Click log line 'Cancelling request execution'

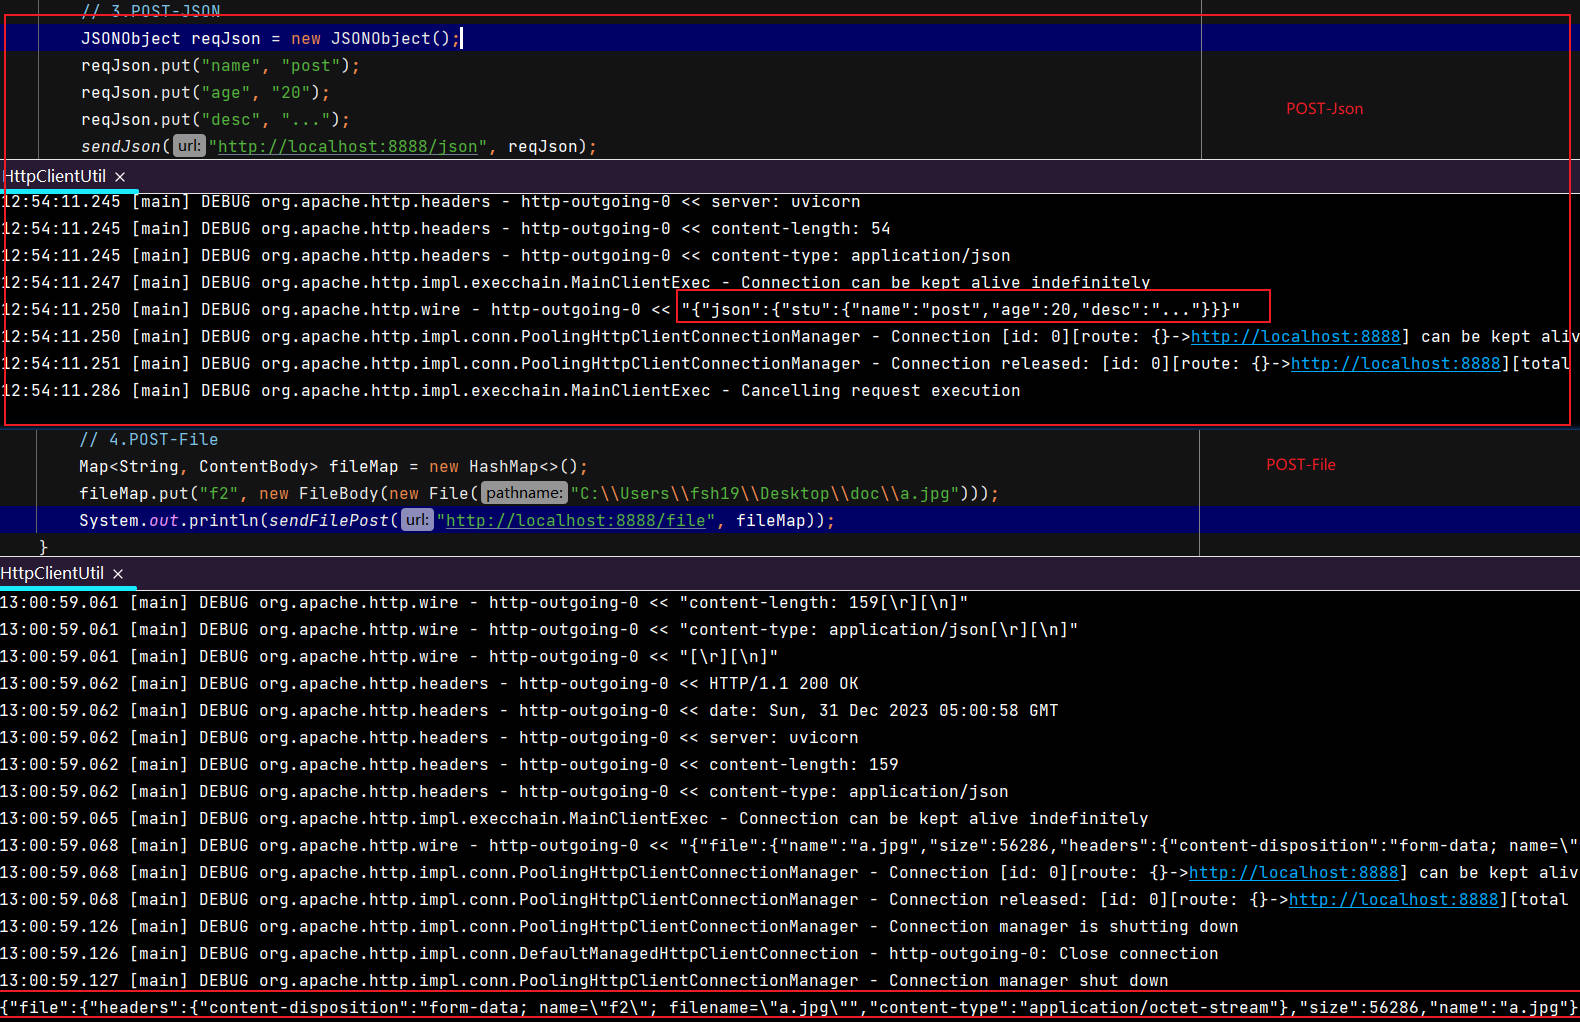pos(511,391)
